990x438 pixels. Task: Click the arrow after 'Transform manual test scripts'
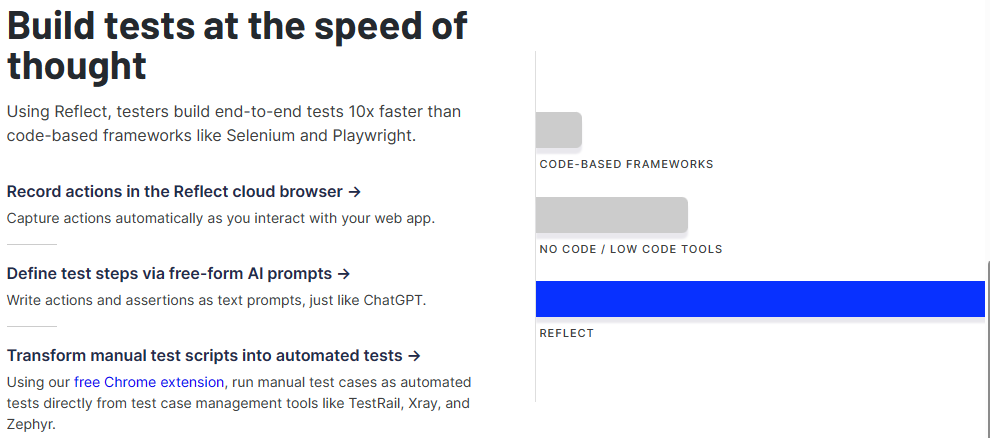coord(414,356)
